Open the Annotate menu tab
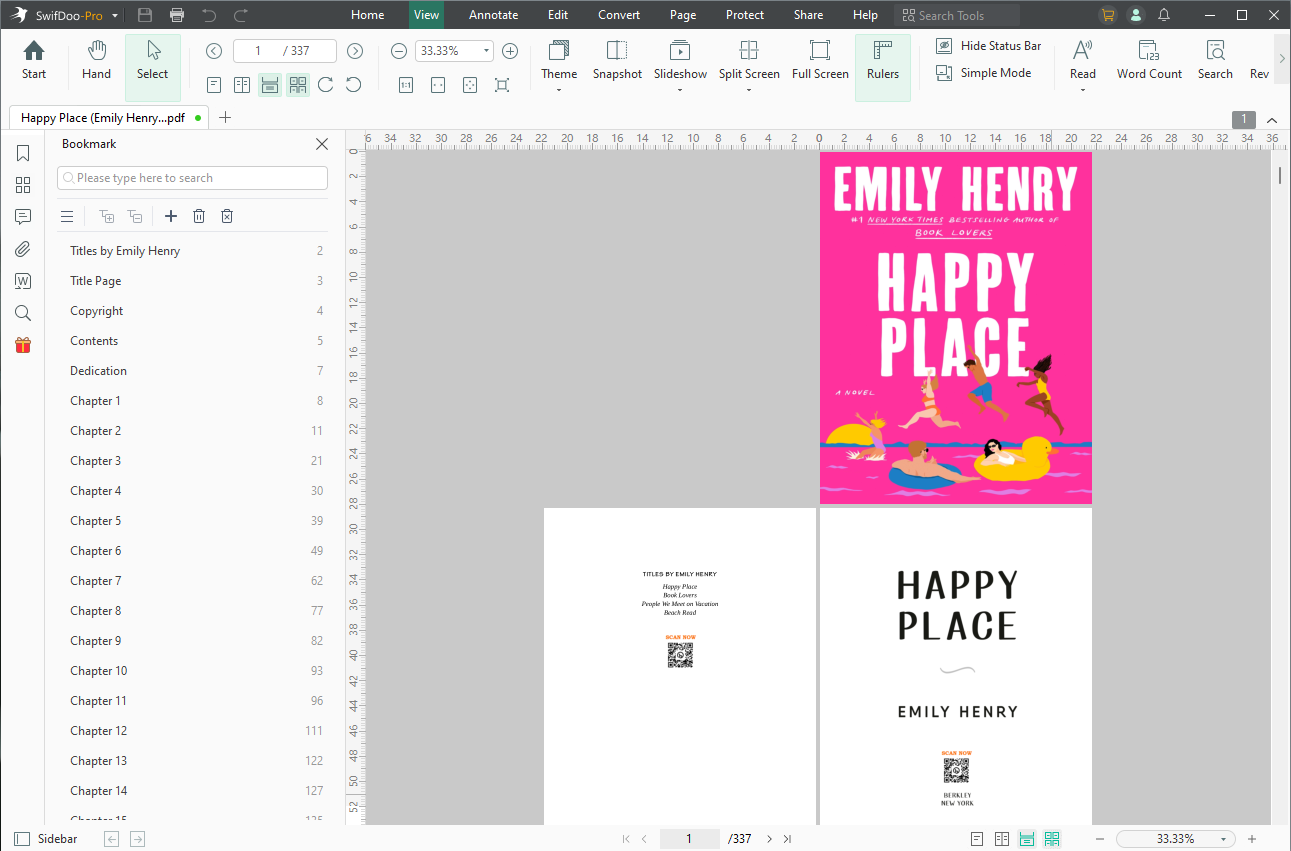The width and height of the screenshot is (1291, 851). pyautogui.click(x=494, y=15)
